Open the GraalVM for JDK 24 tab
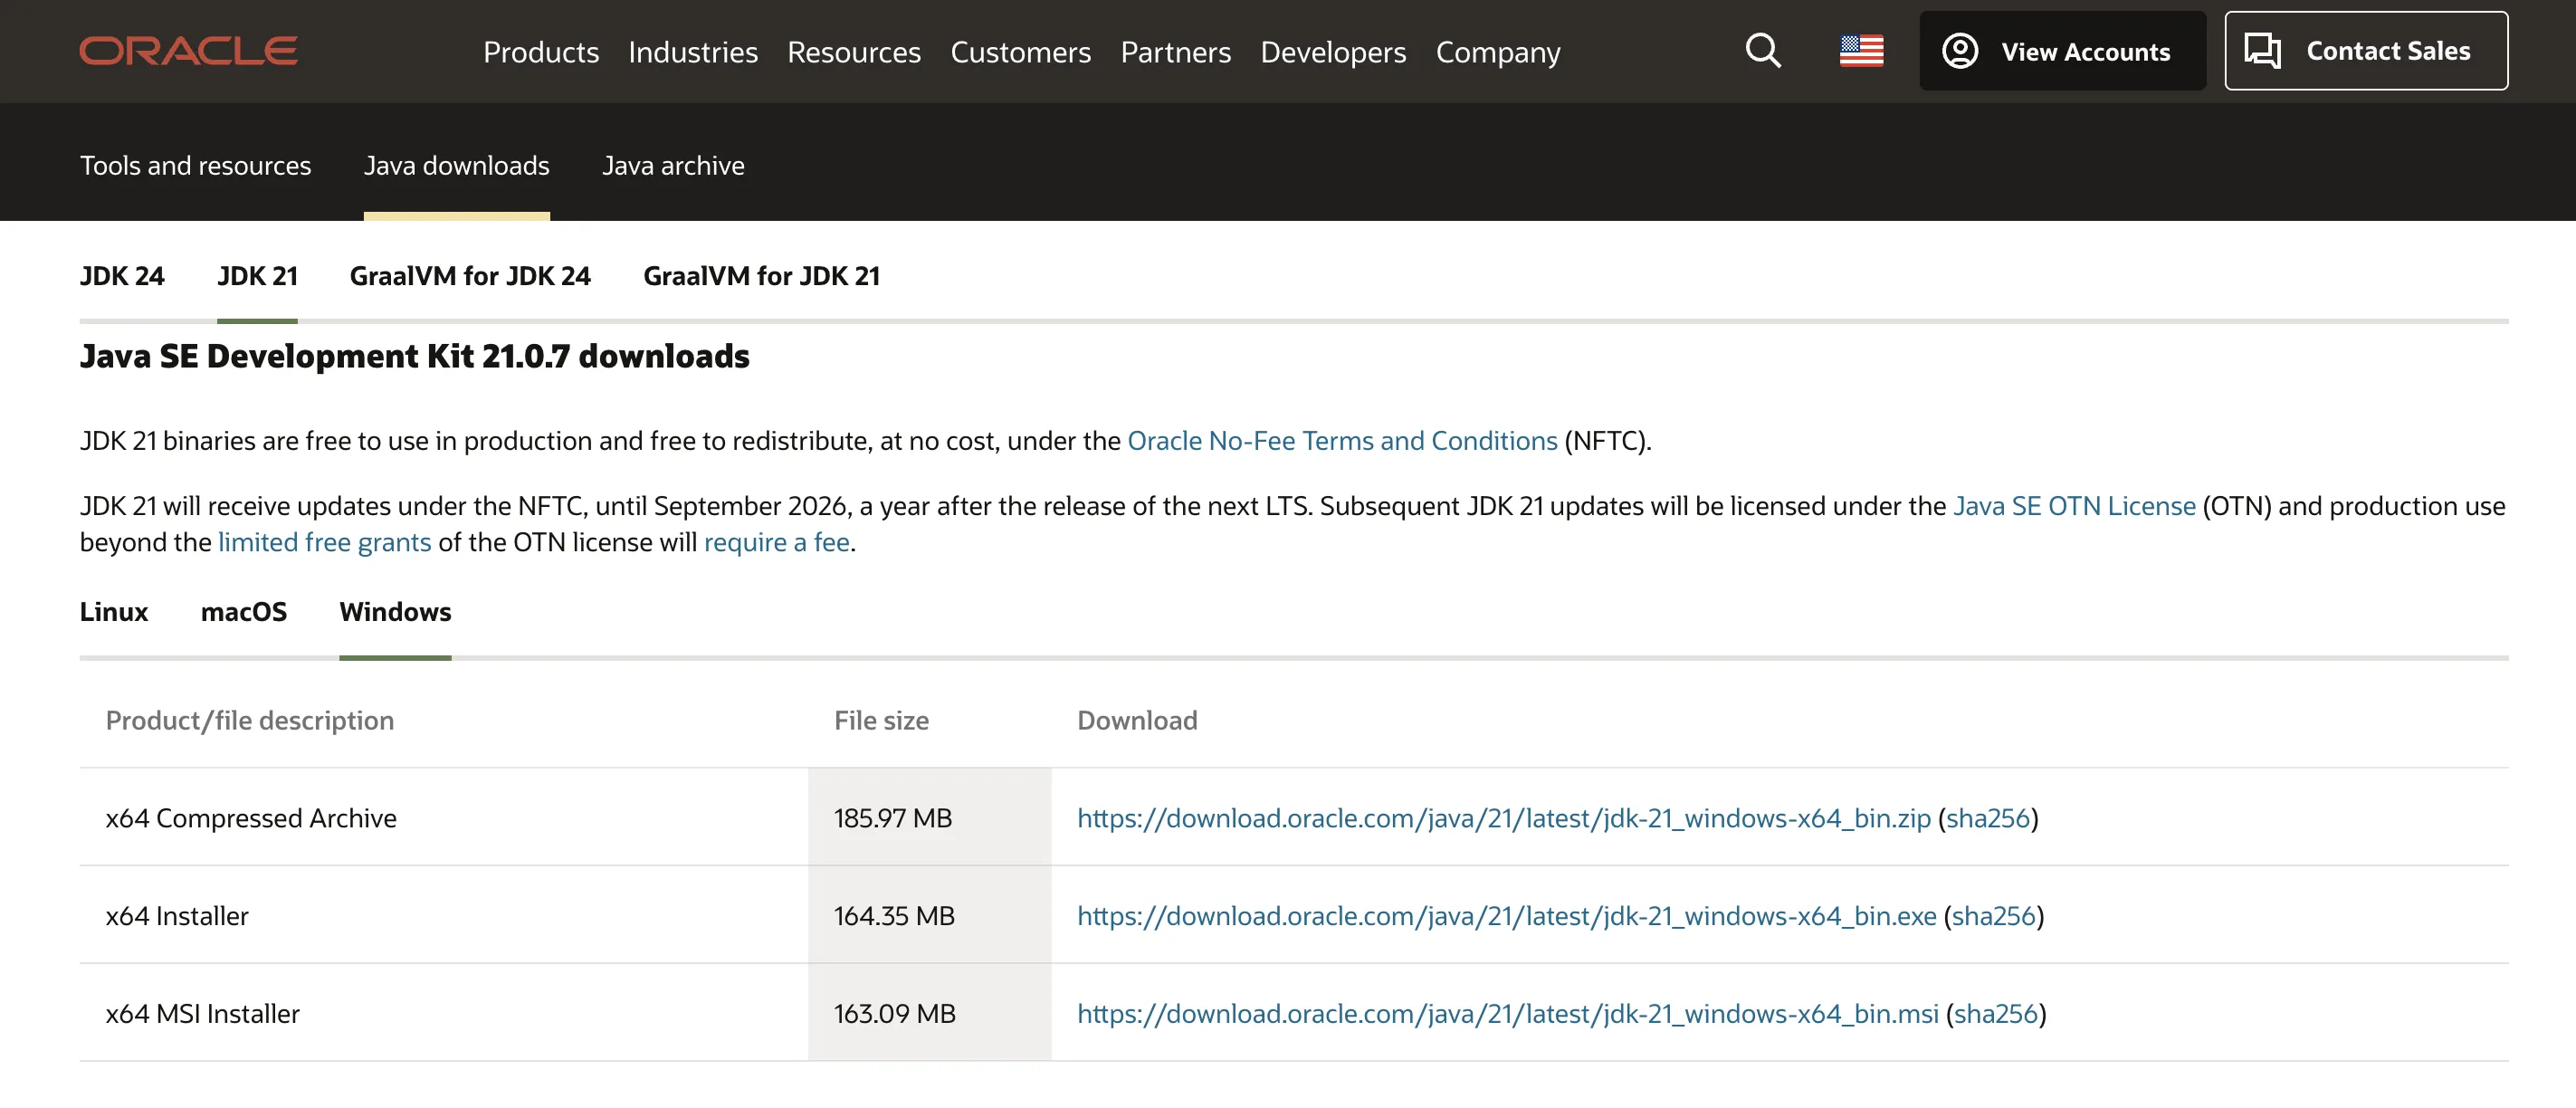Screen dimensions: 2576x1108 [470, 276]
